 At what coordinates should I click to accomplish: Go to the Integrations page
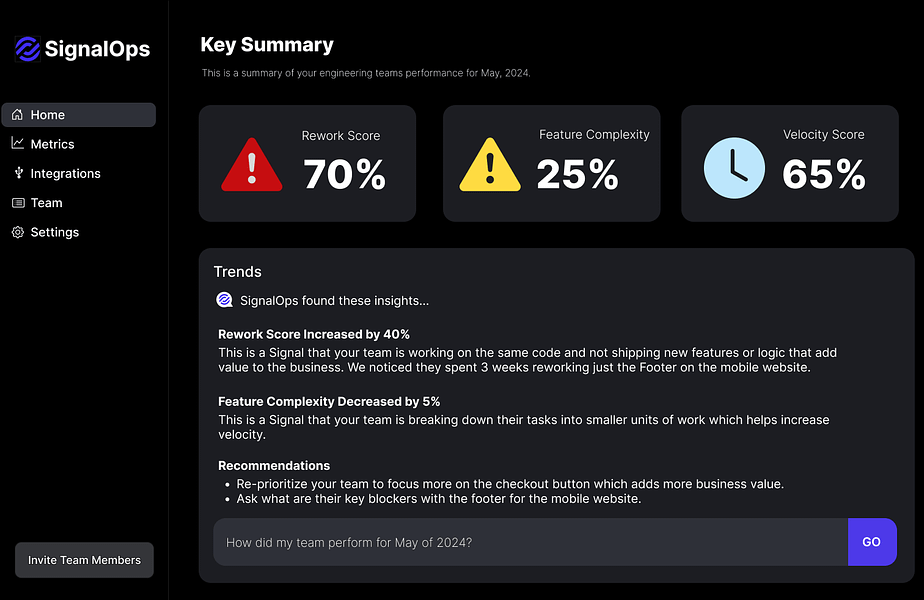(65, 173)
